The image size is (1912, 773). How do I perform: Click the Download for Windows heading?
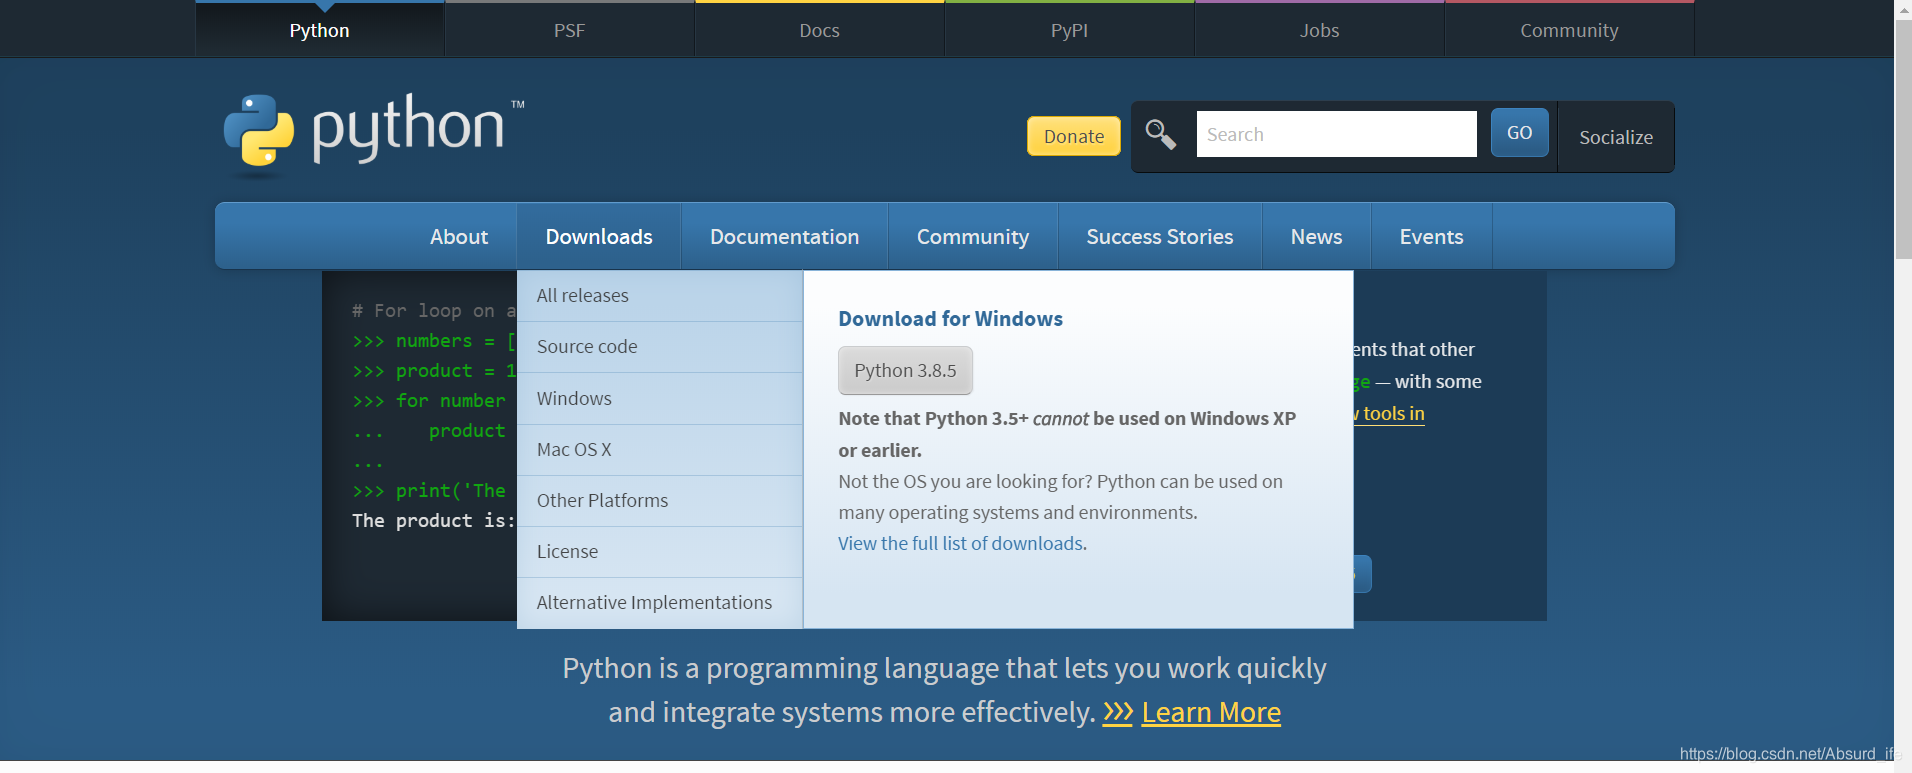click(x=950, y=319)
